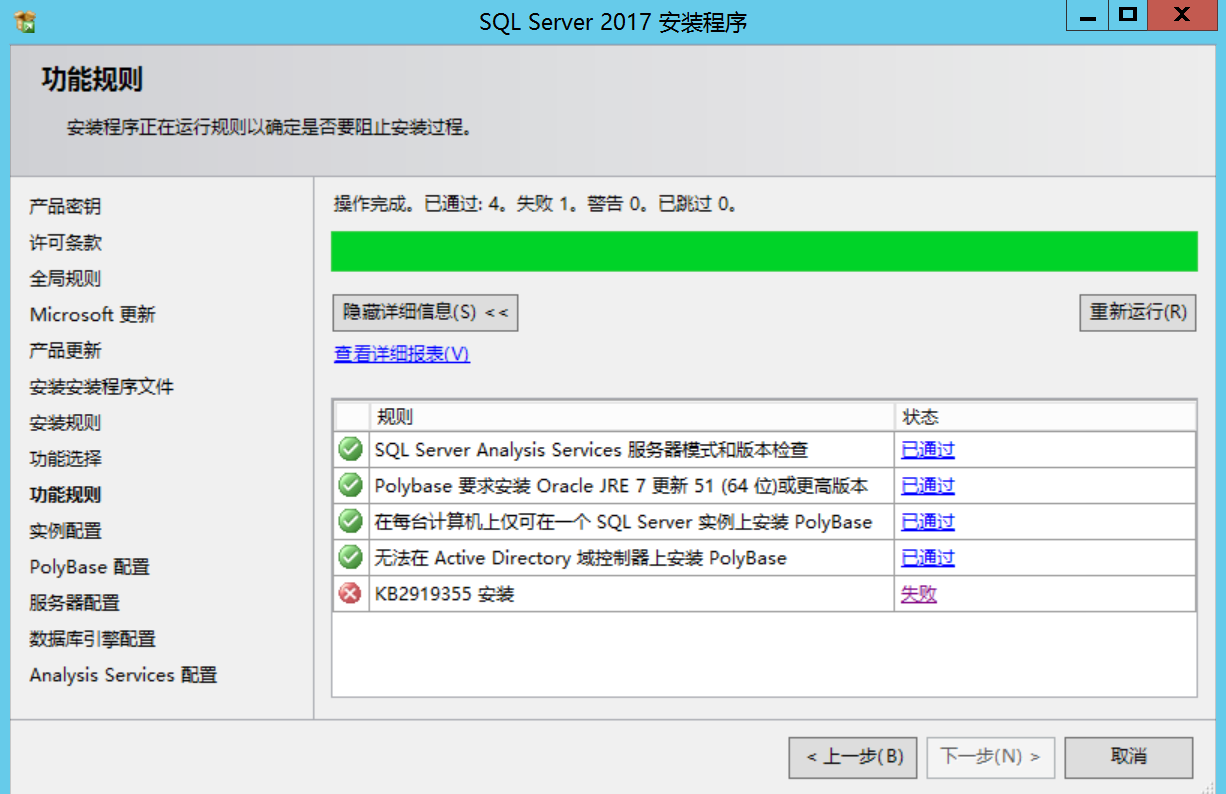Click 重新运行(R) to rerun rules
This screenshot has width=1226, height=794.
(1138, 312)
